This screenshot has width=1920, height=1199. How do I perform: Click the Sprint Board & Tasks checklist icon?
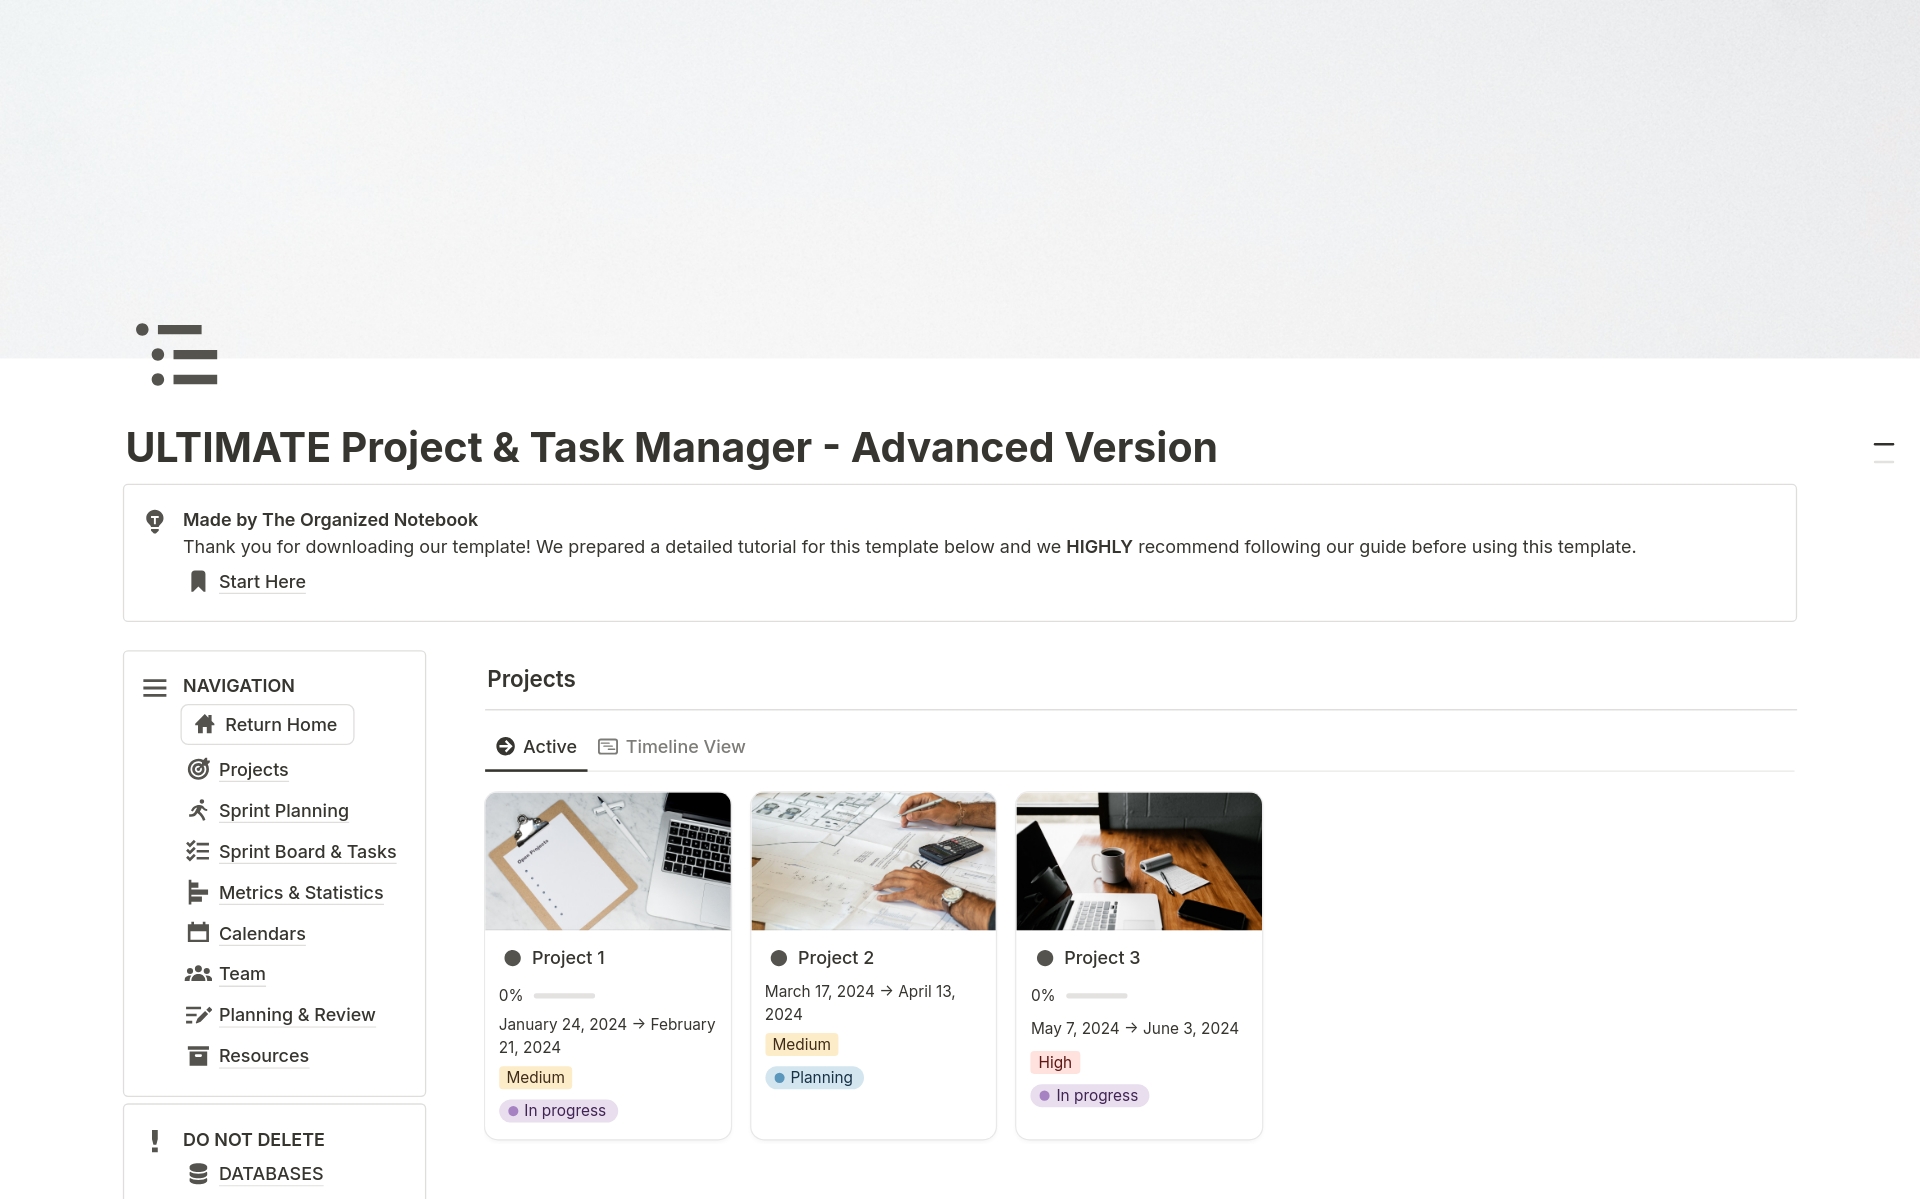click(x=198, y=850)
